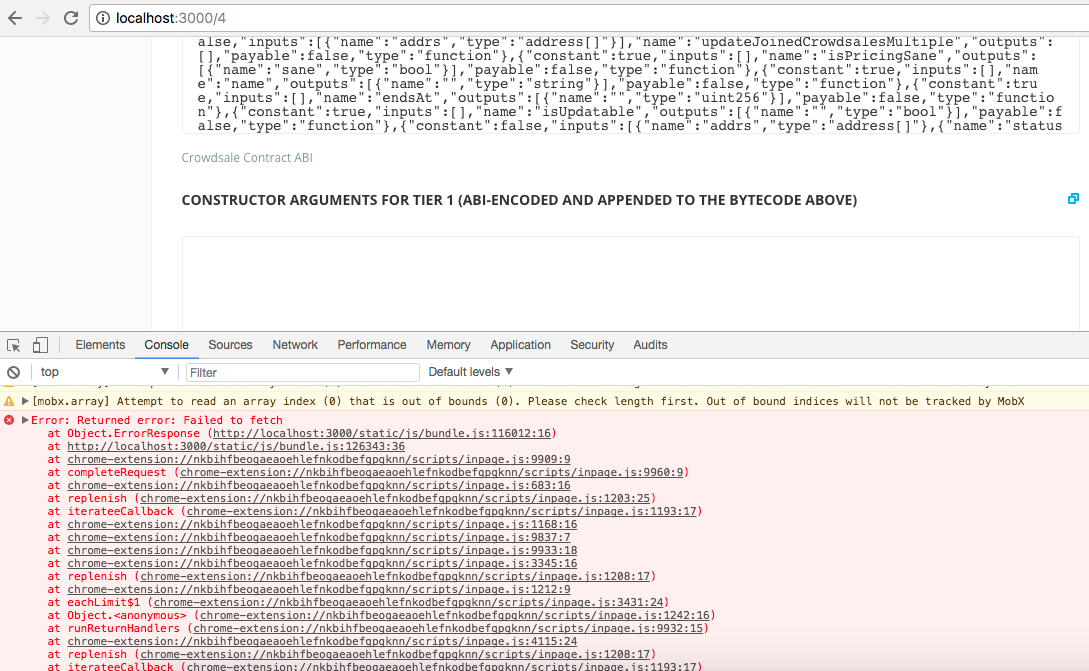Click the Constructor Arguments for Tier 1 heading
1089x671 pixels.
(519, 200)
